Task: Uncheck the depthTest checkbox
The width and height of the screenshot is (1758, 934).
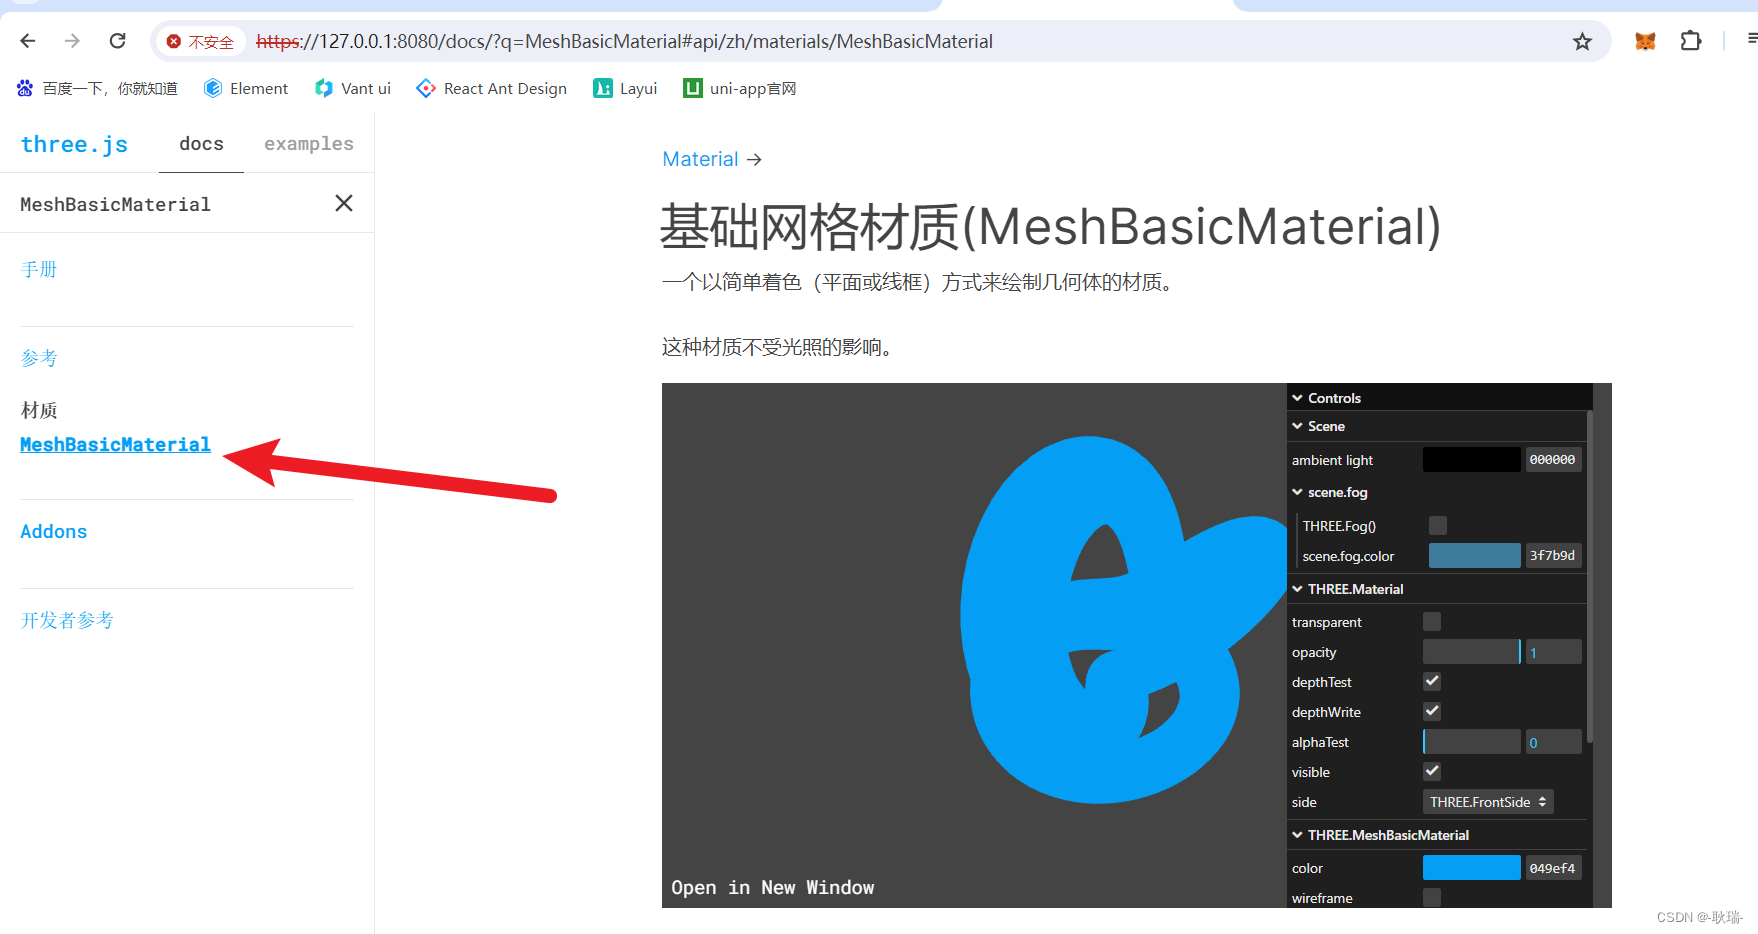Action: pyautogui.click(x=1432, y=681)
